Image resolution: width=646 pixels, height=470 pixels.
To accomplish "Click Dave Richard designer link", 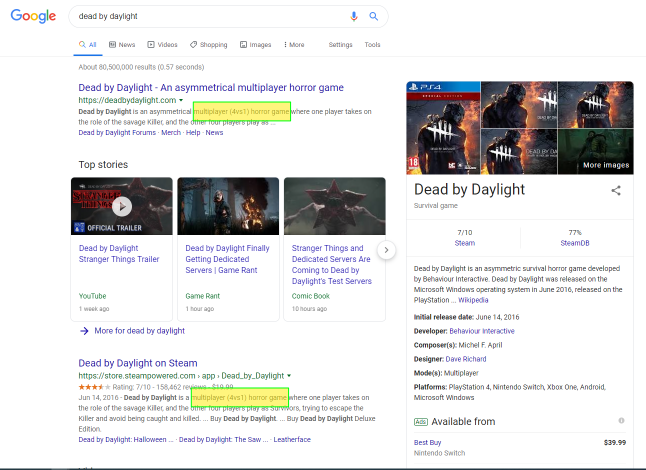I will pos(466,359).
